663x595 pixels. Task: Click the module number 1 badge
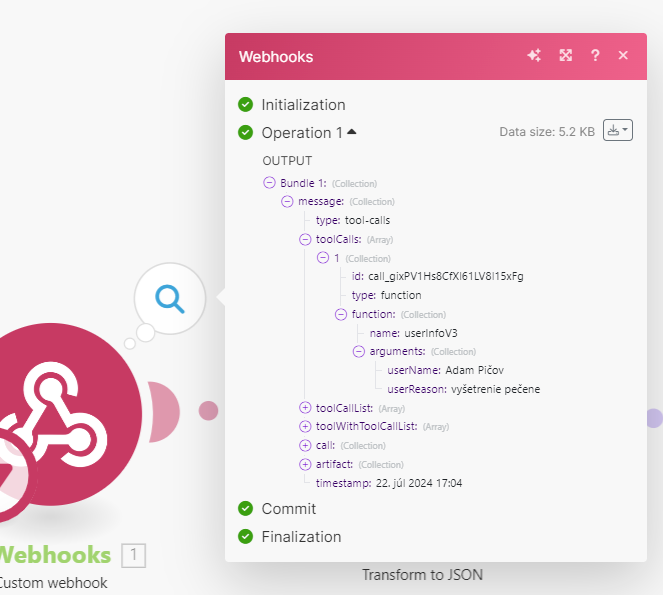tap(134, 555)
